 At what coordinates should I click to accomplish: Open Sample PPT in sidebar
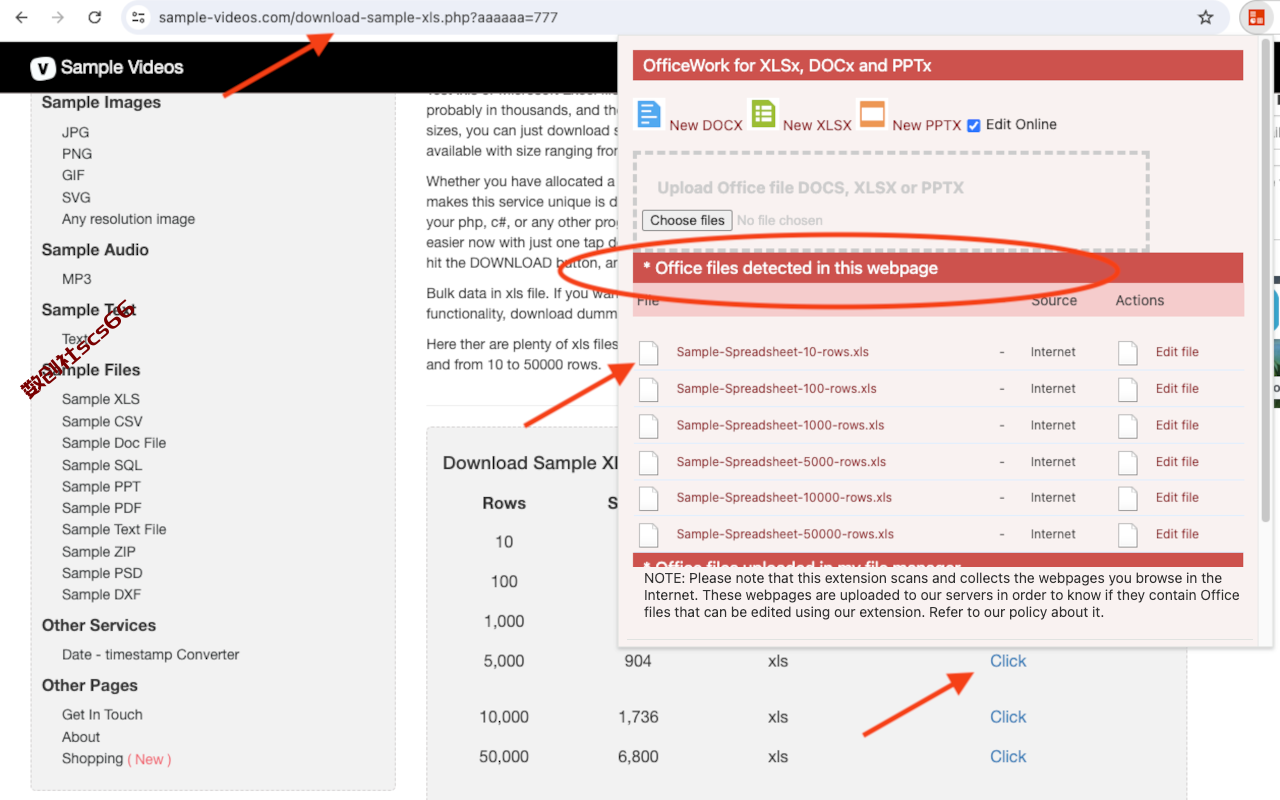click(101, 487)
